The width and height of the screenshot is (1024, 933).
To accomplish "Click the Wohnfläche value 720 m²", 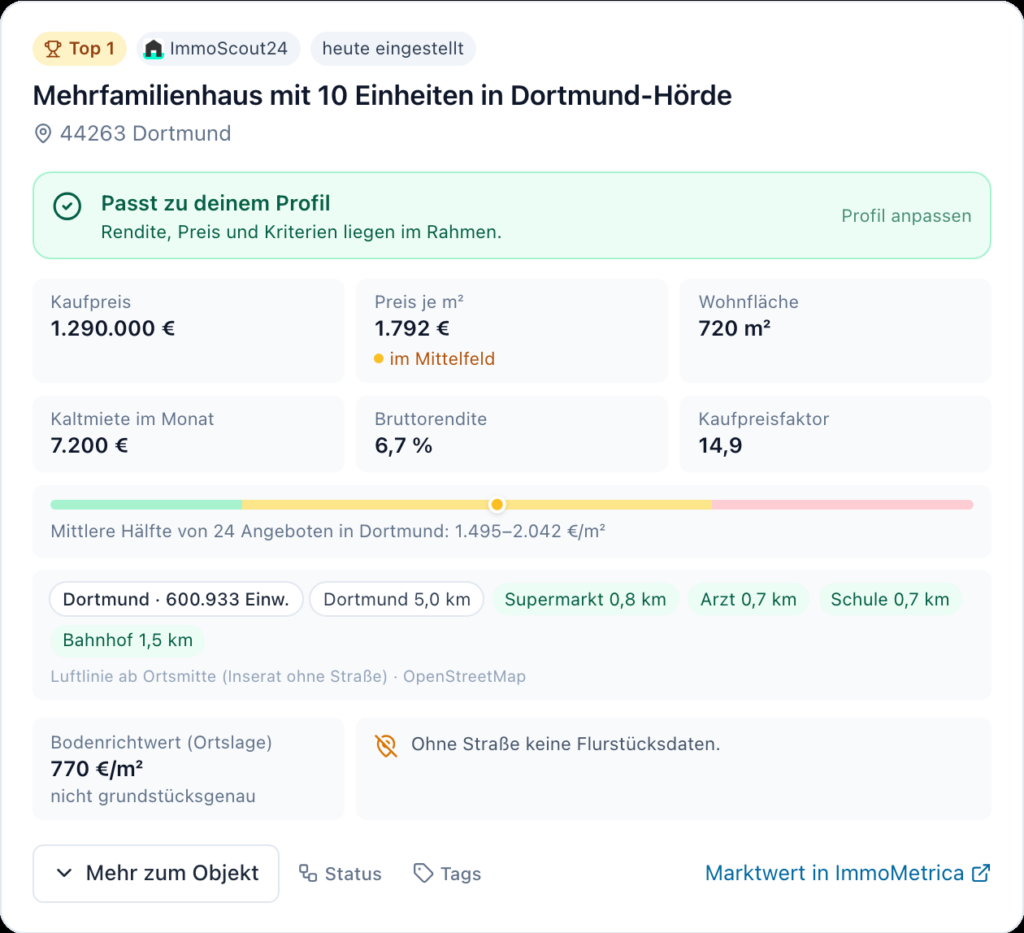I will (735, 328).
